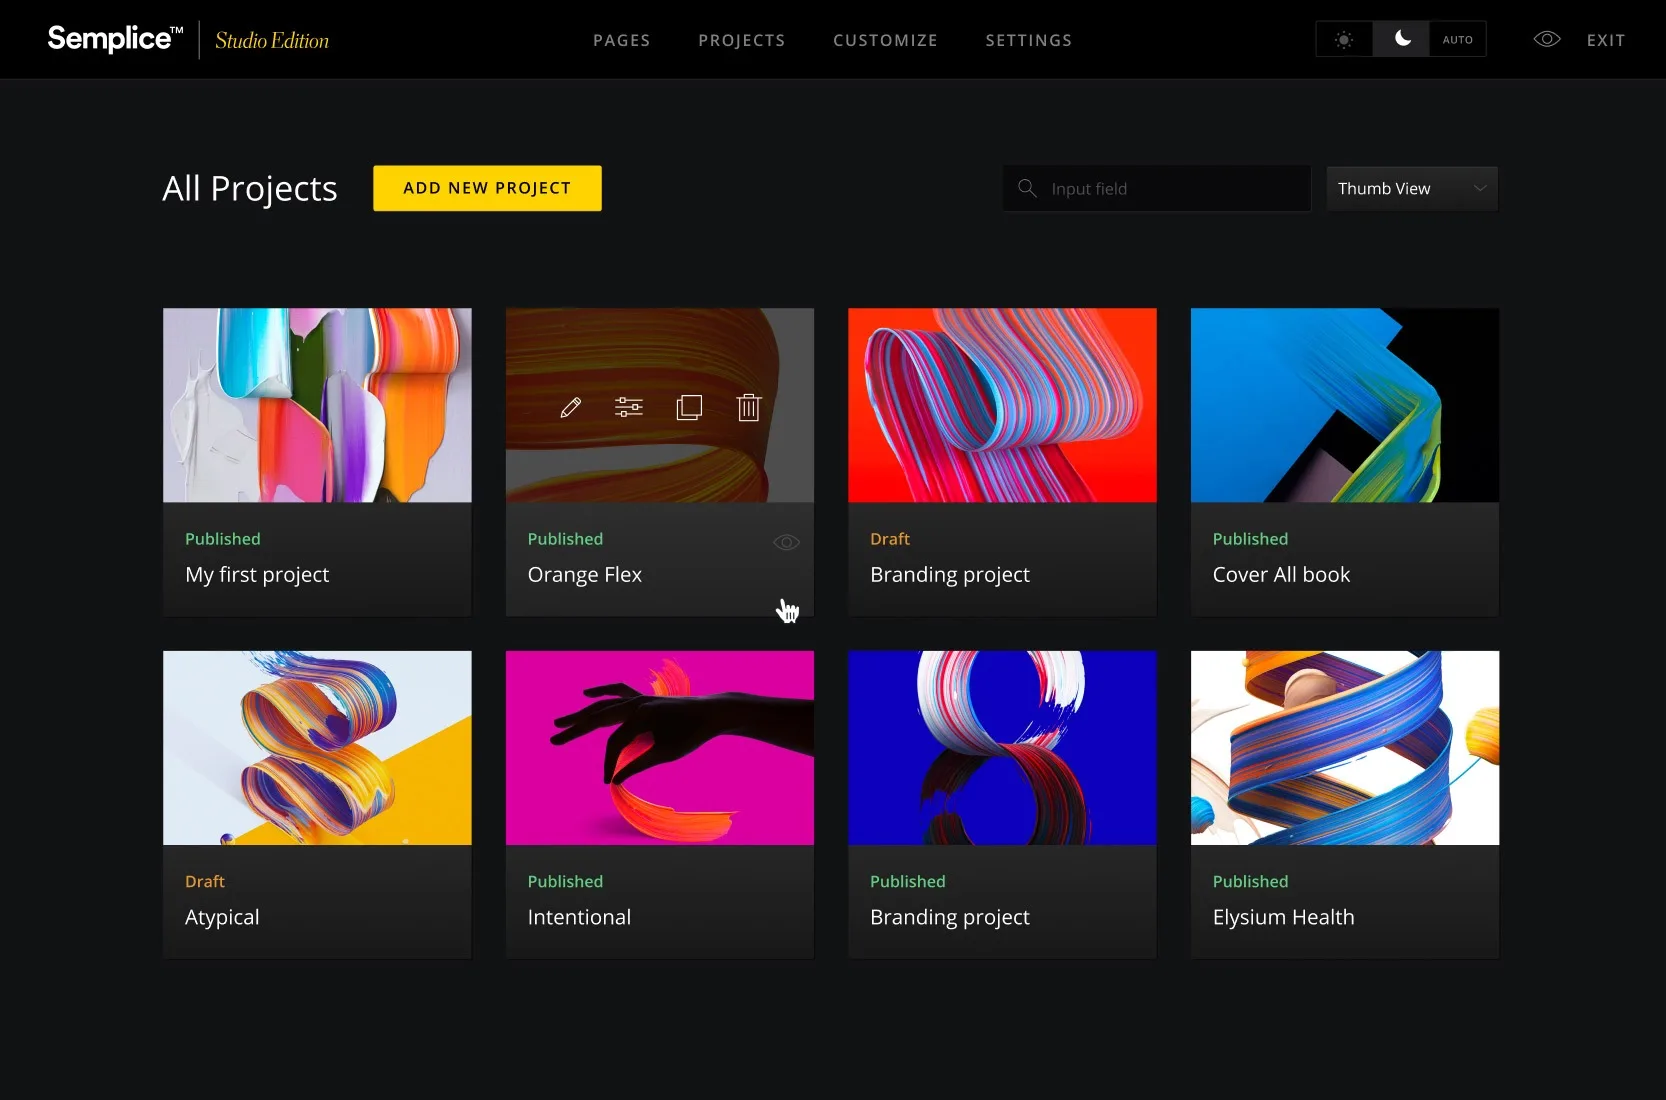1666x1100 pixels.
Task: Open the red Draft Branding project thumbnail
Action: tap(1002, 405)
